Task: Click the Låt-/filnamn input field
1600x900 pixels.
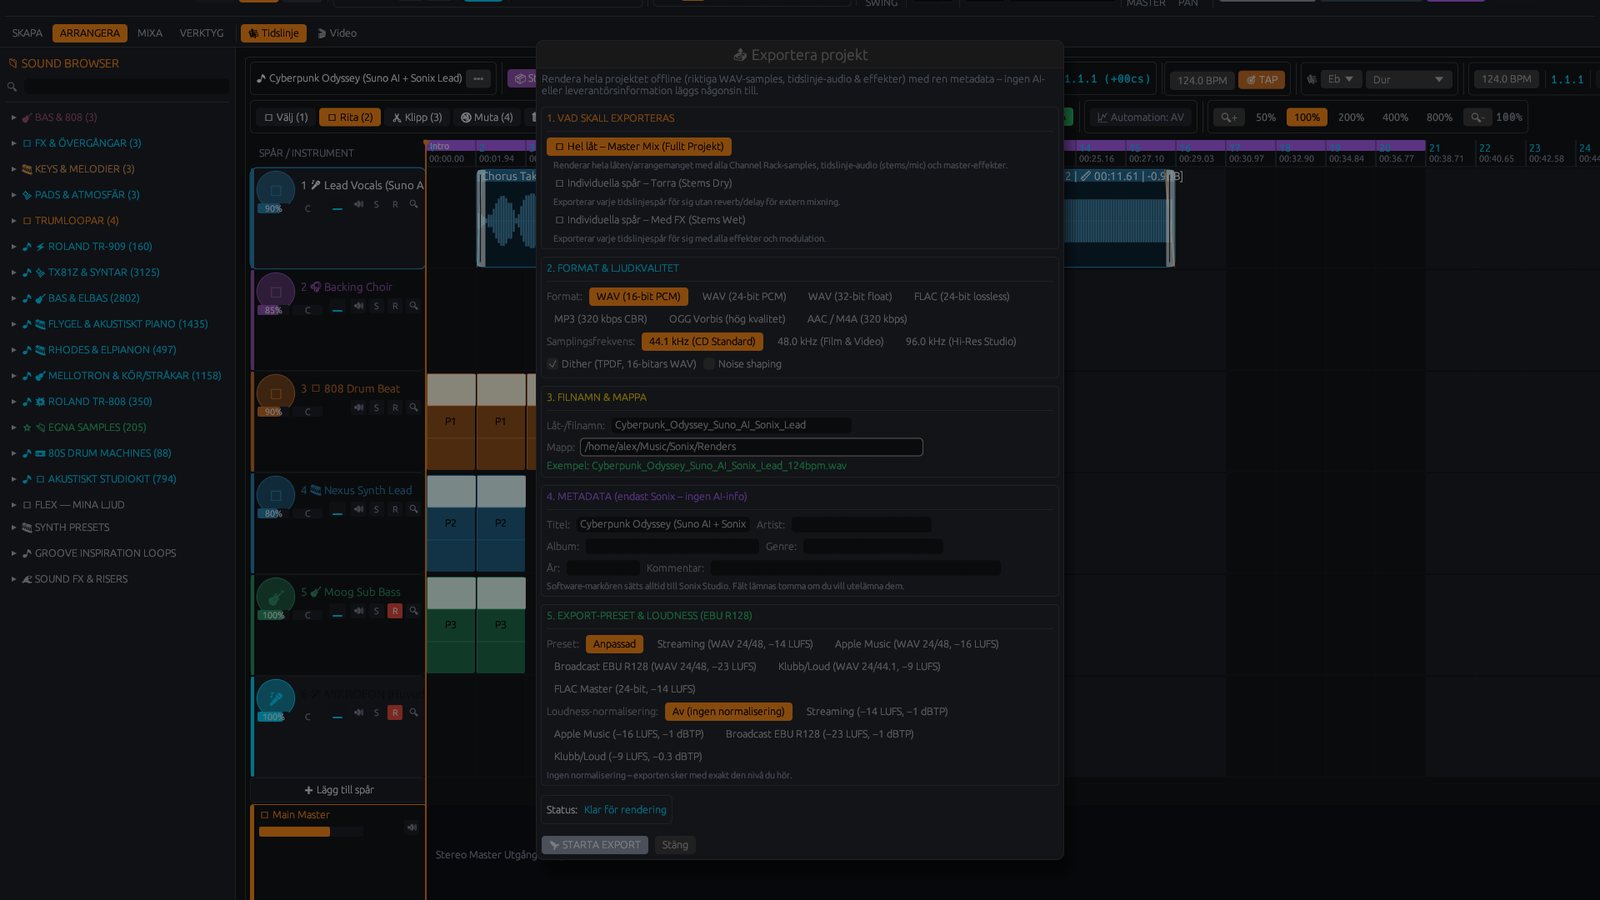Action: click(x=731, y=425)
